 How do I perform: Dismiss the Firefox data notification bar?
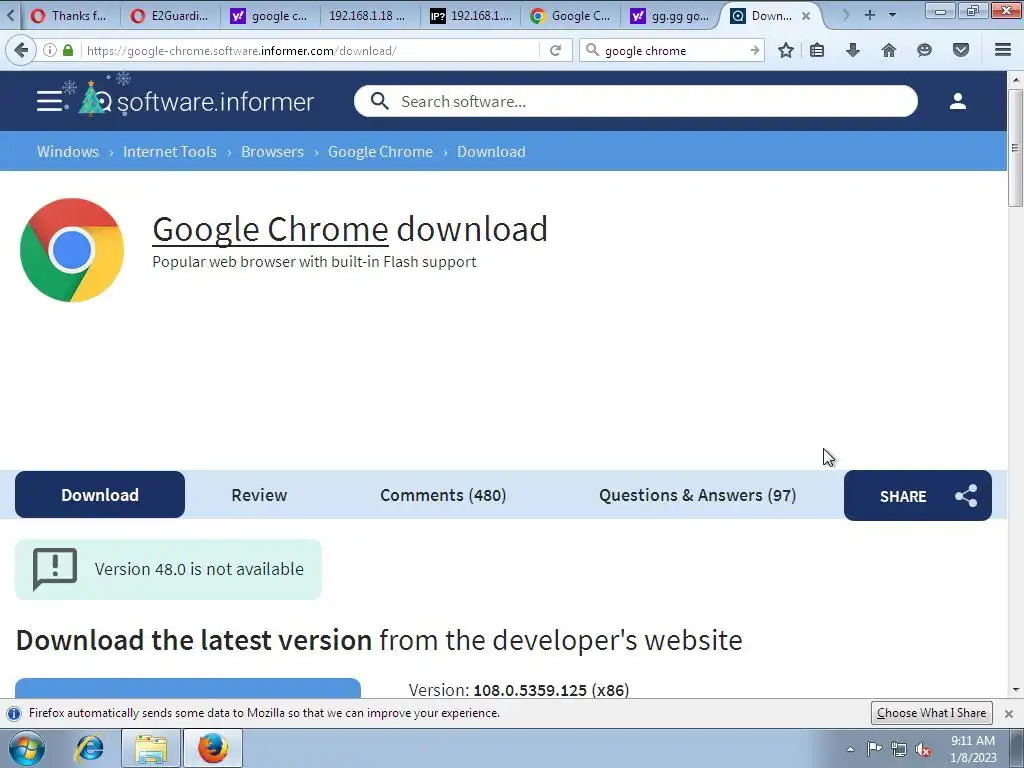tap(1009, 713)
